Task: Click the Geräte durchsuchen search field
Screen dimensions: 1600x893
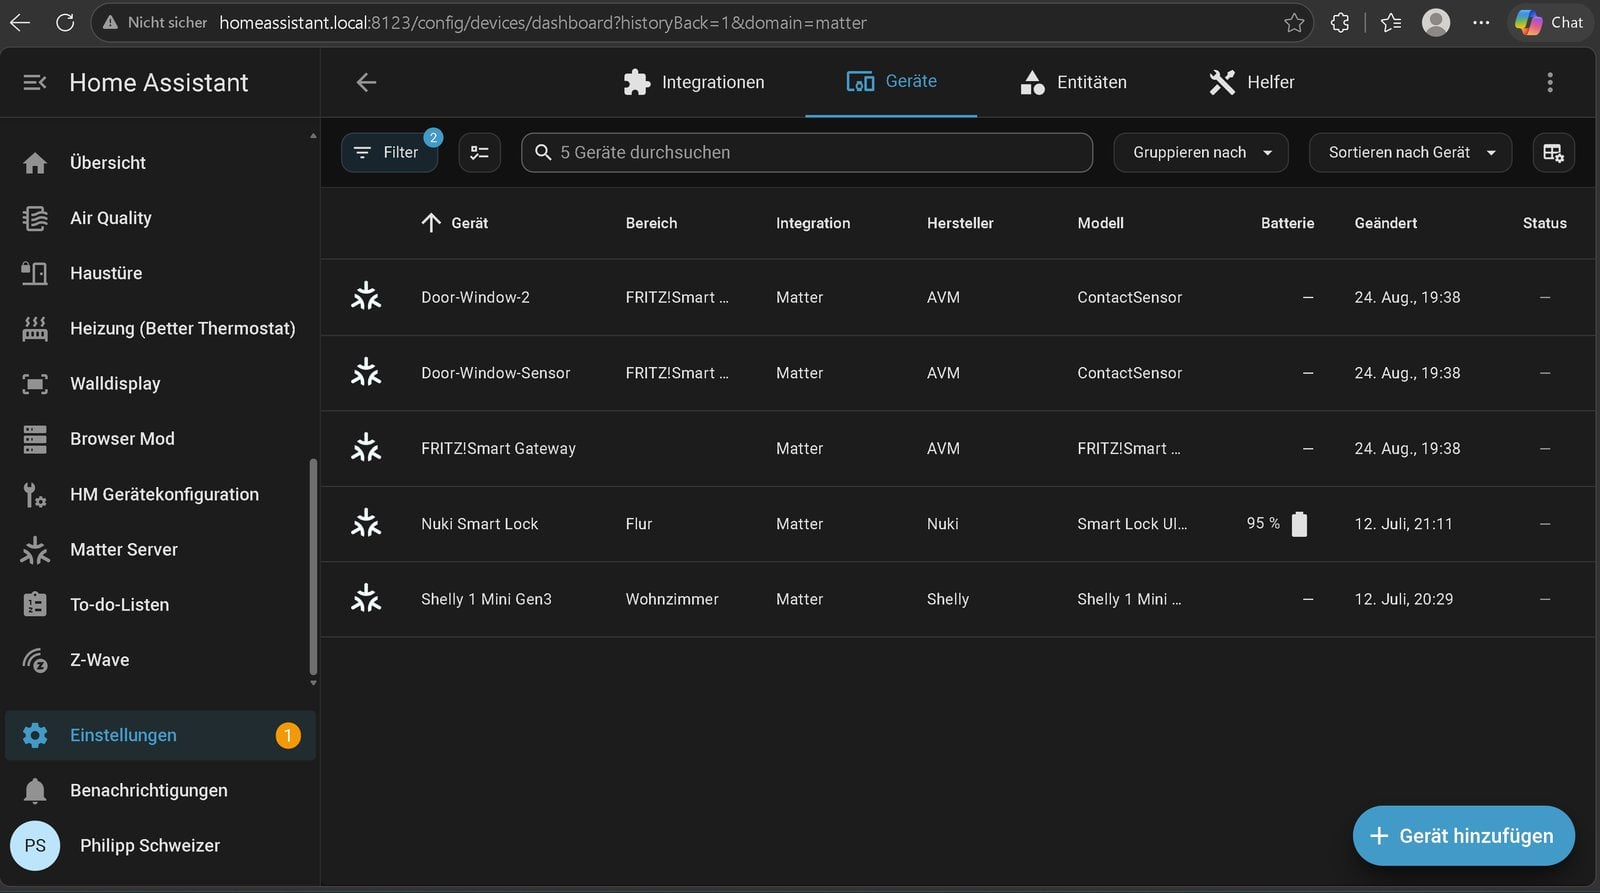Action: pos(806,152)
